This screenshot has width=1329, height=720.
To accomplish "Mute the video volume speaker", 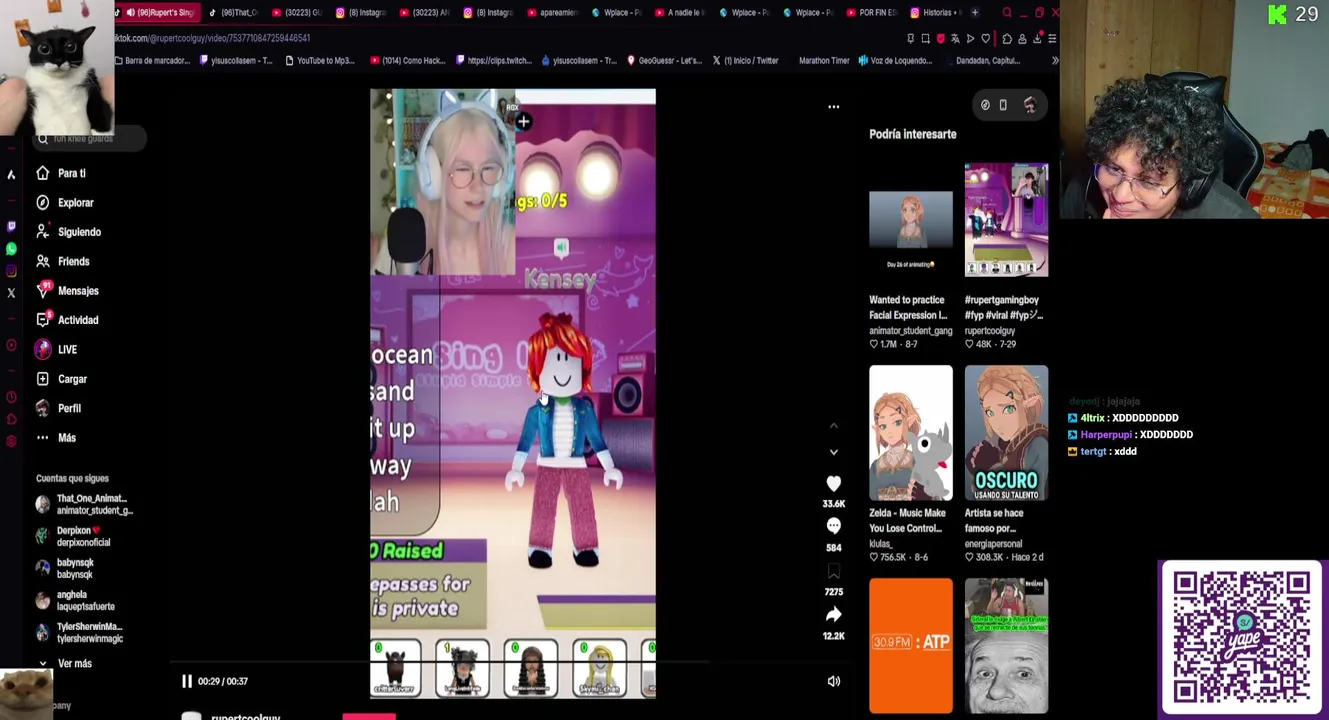I will click(x=833, y=681).
